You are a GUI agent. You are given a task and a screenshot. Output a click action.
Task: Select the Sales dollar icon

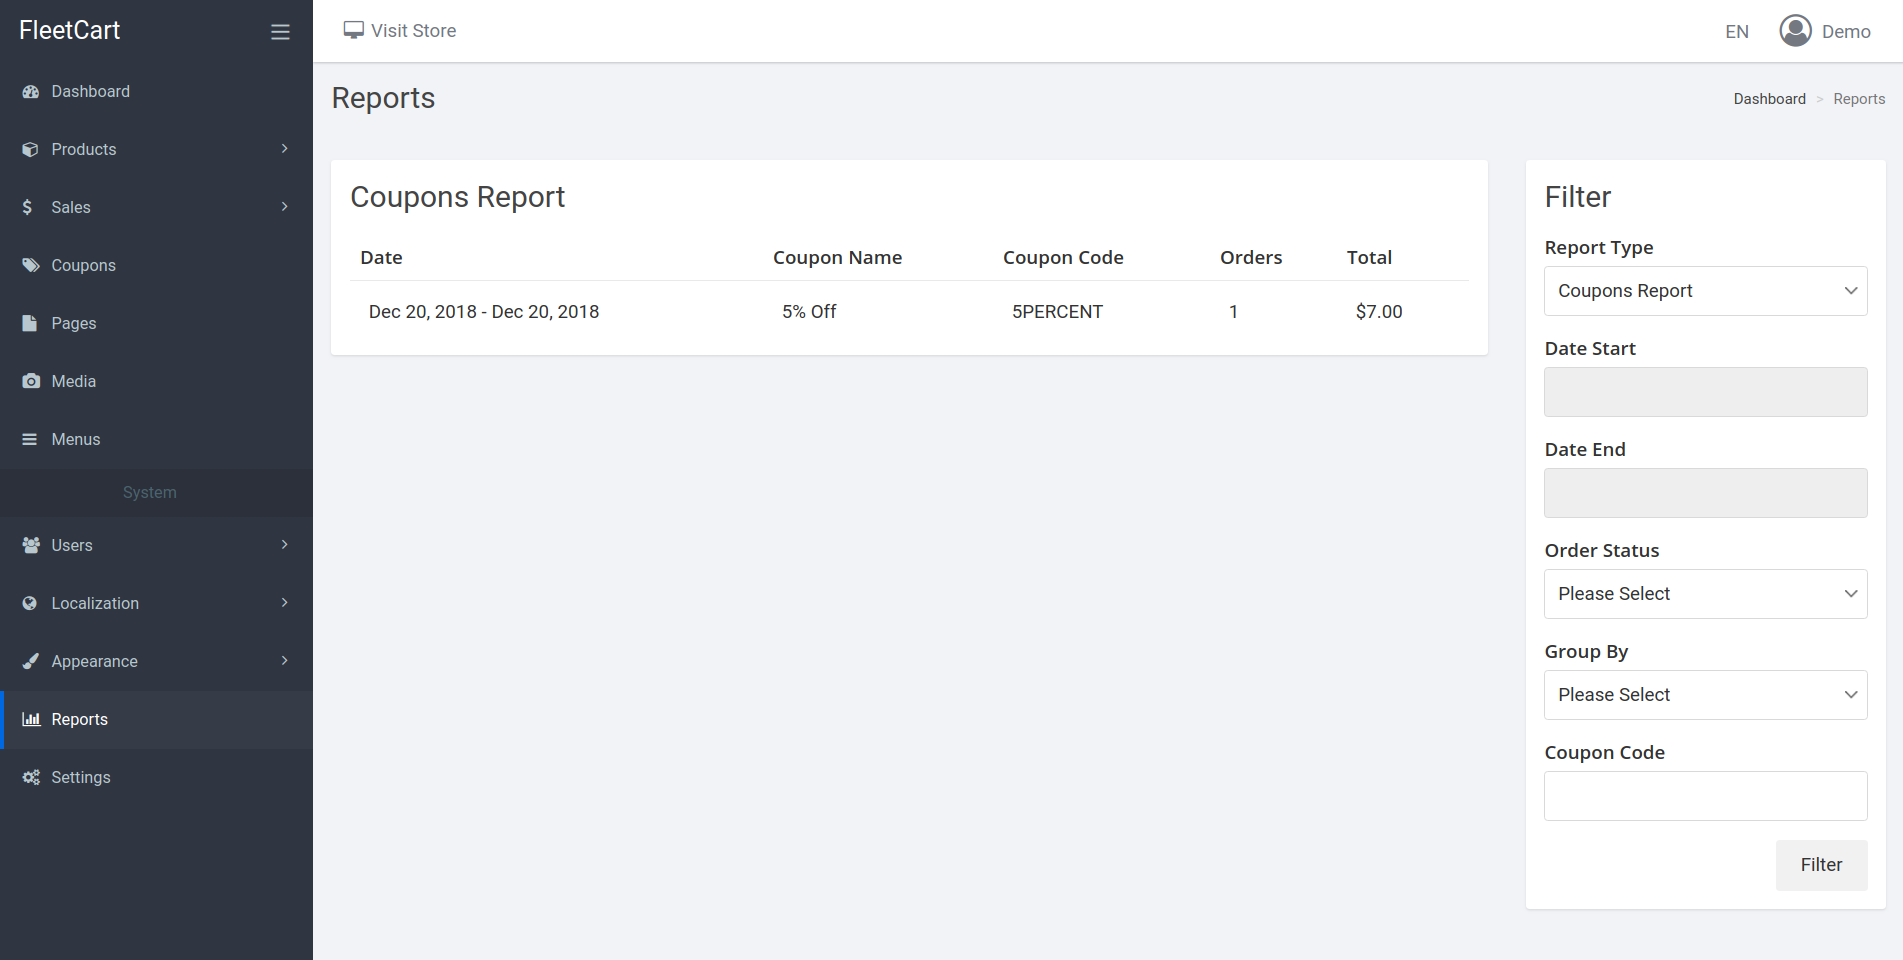pyautogui.click(x=27, y=207)
